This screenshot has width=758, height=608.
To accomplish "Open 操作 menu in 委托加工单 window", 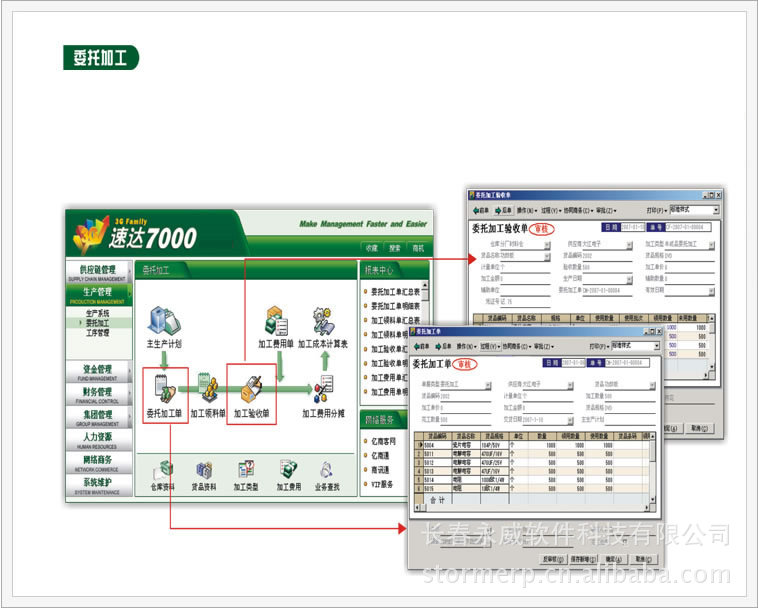I will 466,347.
